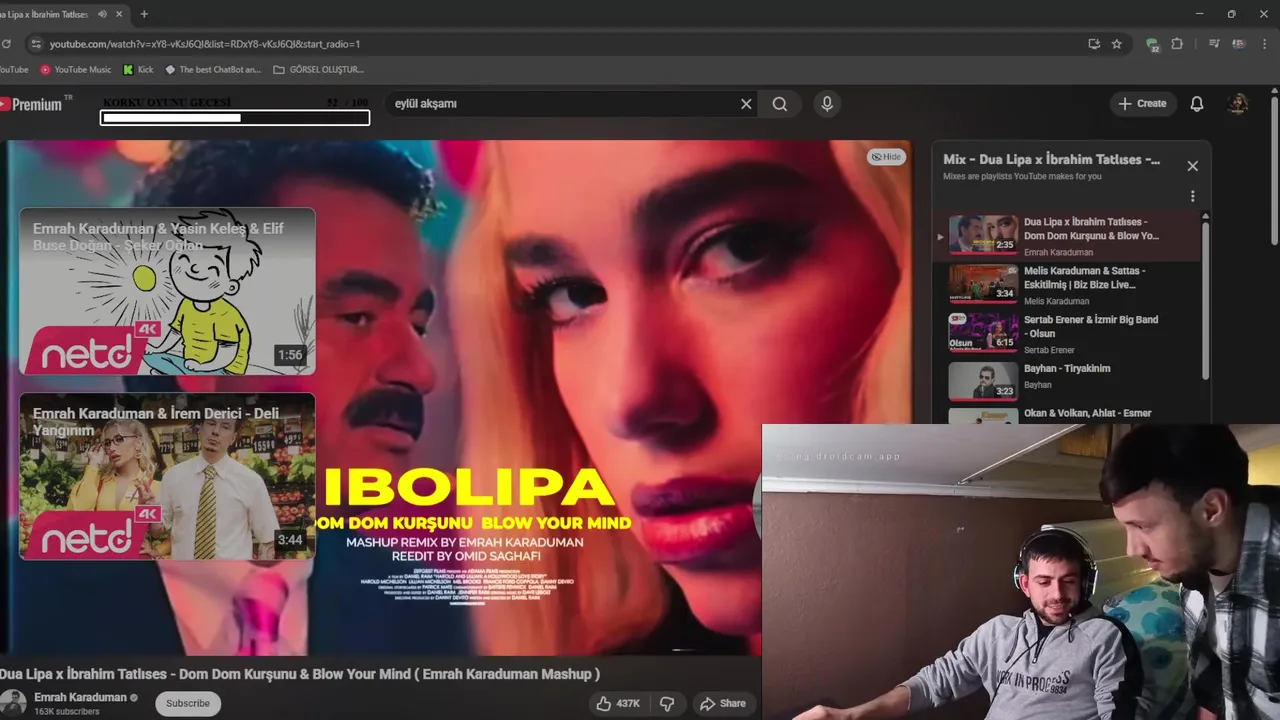
Task: Dislike the video
Action: tap(667, 704)
